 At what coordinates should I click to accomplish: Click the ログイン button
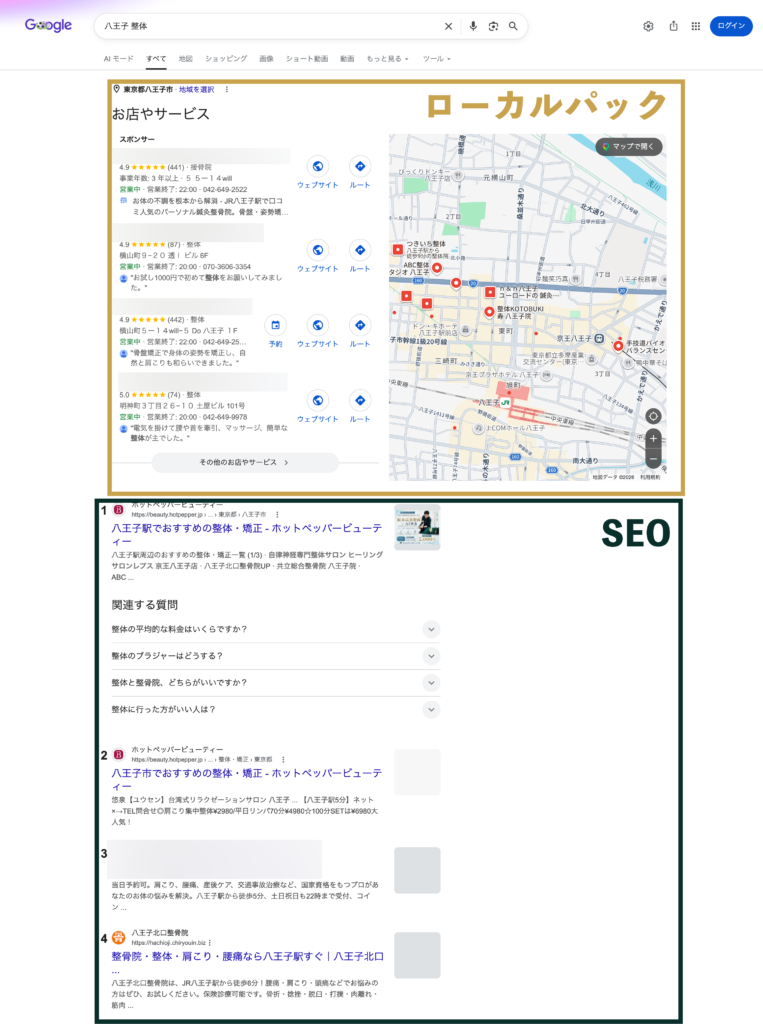coord(731,26)
